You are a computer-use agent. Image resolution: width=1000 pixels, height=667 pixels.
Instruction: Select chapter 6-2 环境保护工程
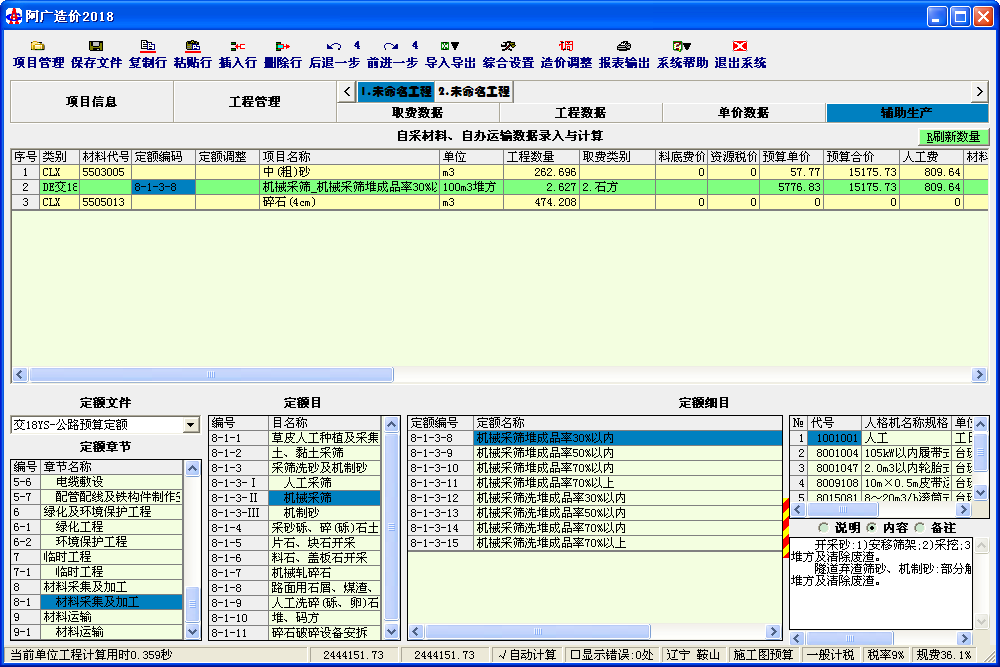pos(98,542)
